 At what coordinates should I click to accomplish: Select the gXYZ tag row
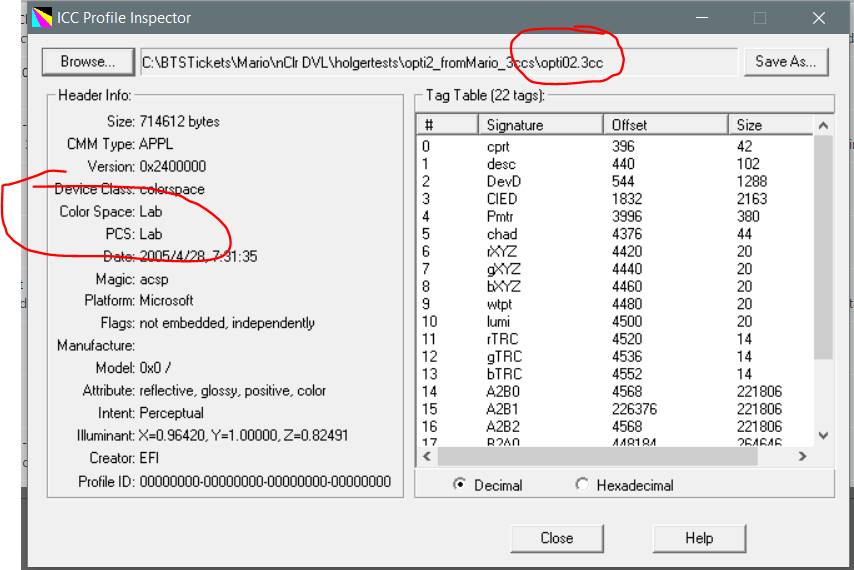(x=615, y=269)
